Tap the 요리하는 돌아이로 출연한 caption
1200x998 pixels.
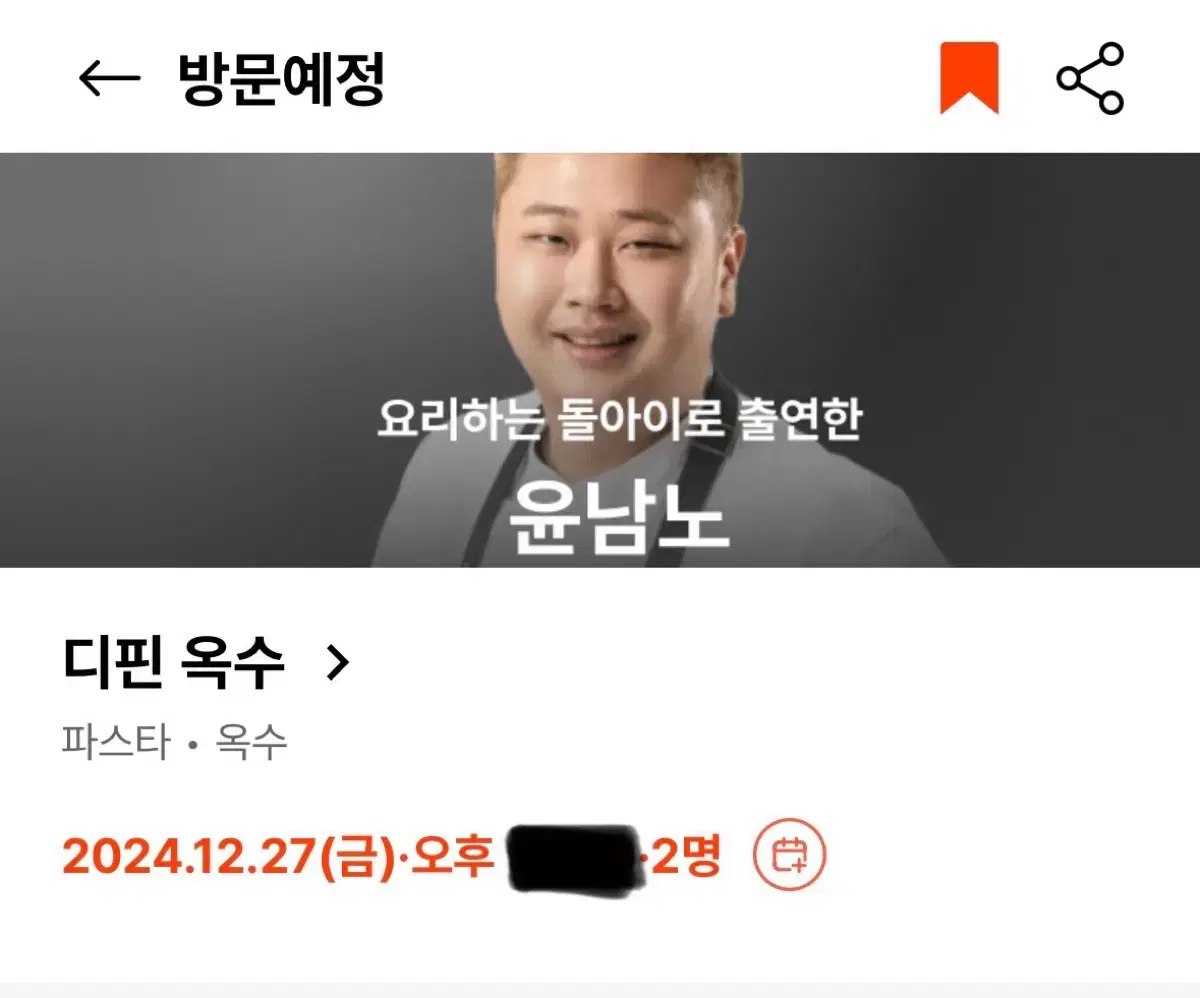619,421
